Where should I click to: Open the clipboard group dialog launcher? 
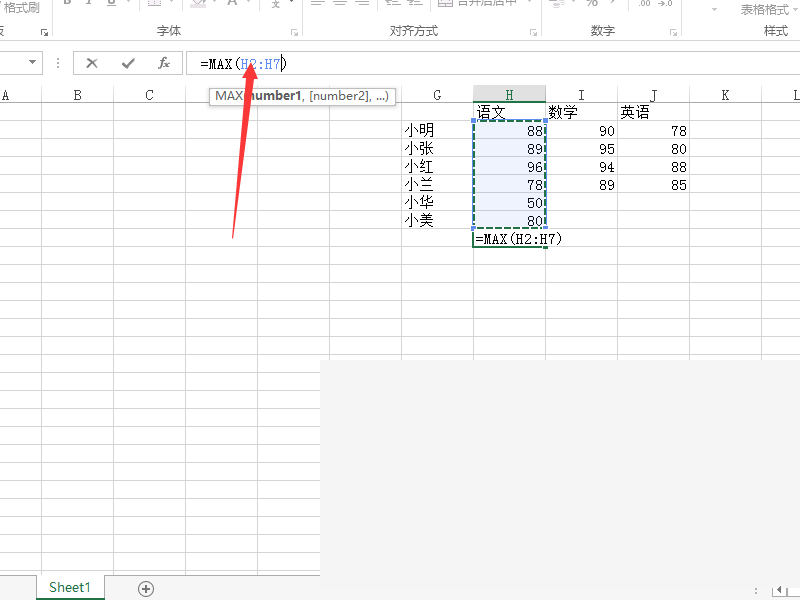point(44,32)
